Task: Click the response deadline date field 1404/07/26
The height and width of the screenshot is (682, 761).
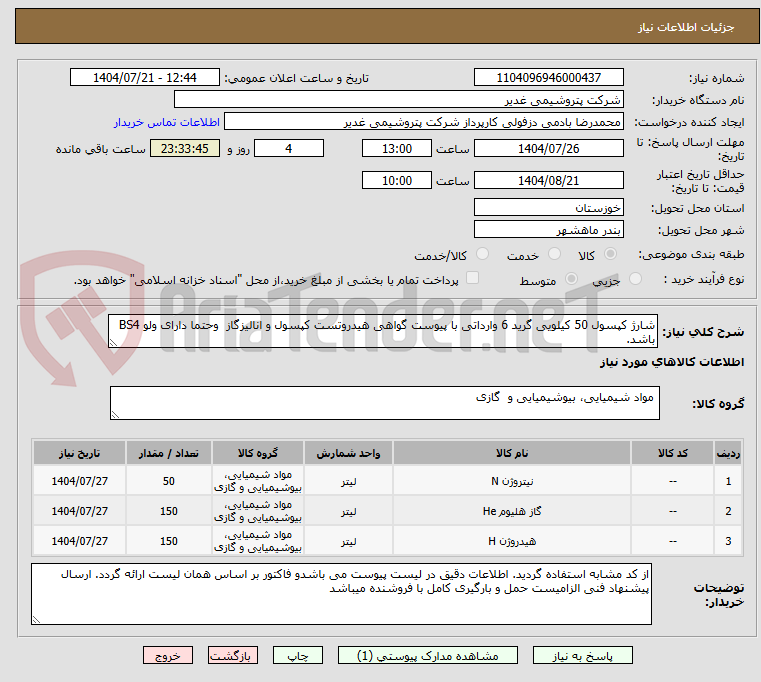Action: click(x=549, y=149)
